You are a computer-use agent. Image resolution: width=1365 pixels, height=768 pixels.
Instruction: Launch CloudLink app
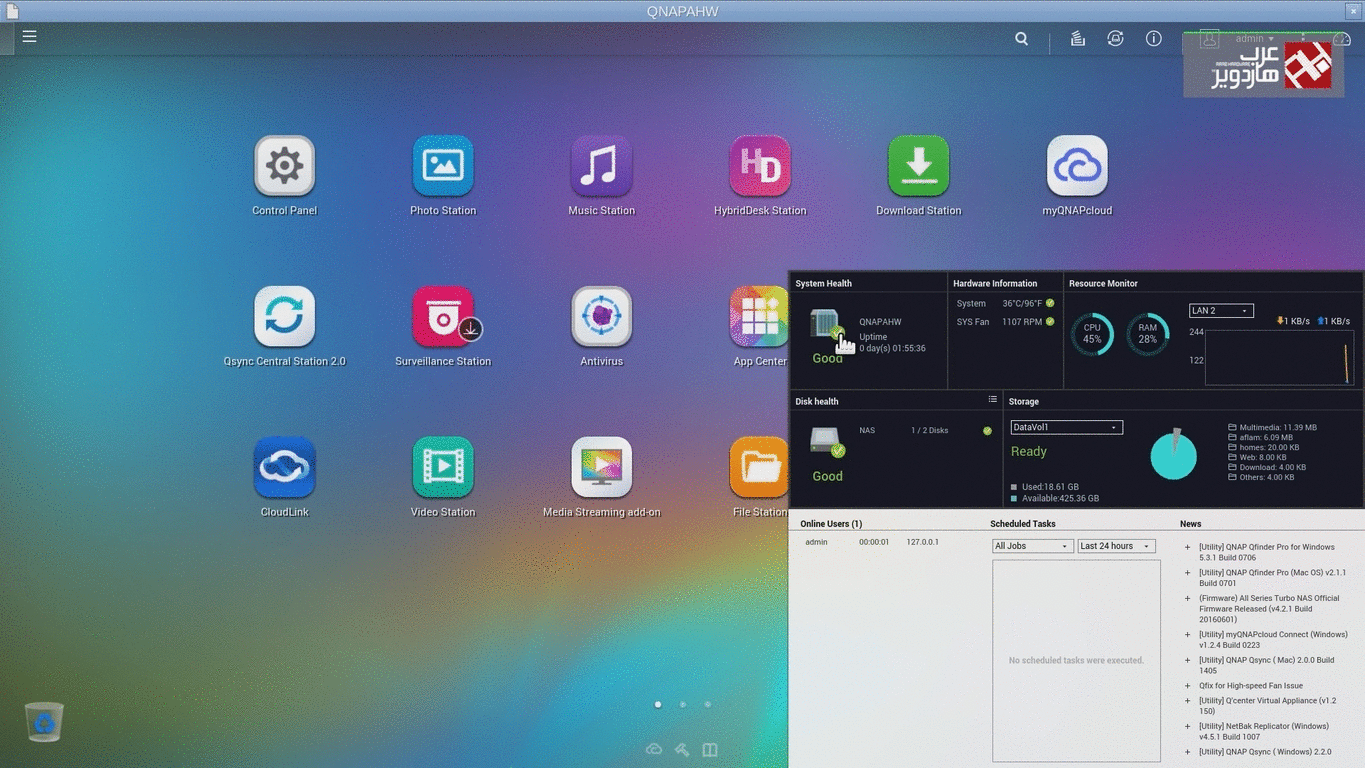tap(285, 467)
